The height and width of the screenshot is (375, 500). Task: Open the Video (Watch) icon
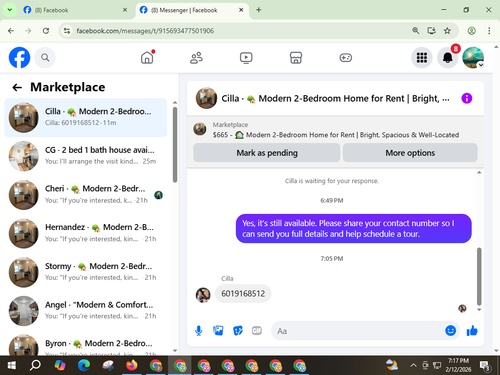tap(246, 58)
